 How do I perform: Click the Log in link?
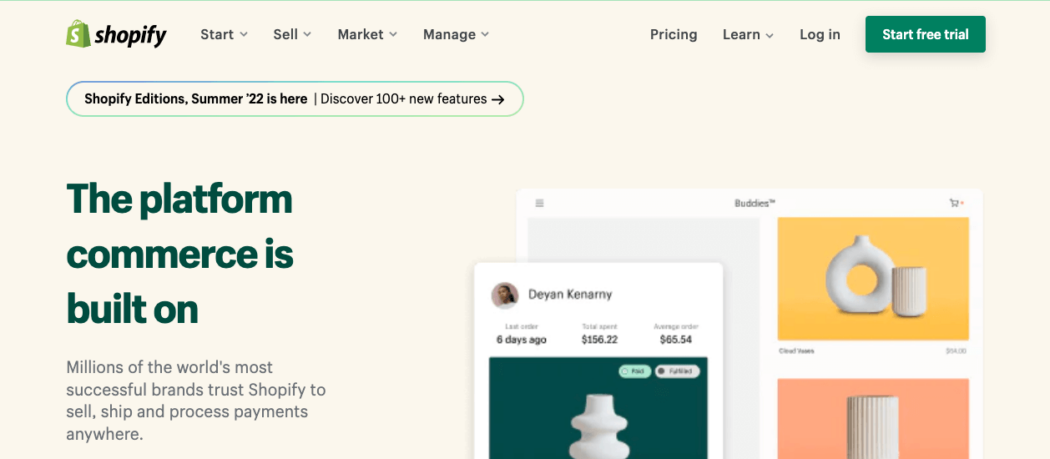pyautogui.click(x=820, y=34)
